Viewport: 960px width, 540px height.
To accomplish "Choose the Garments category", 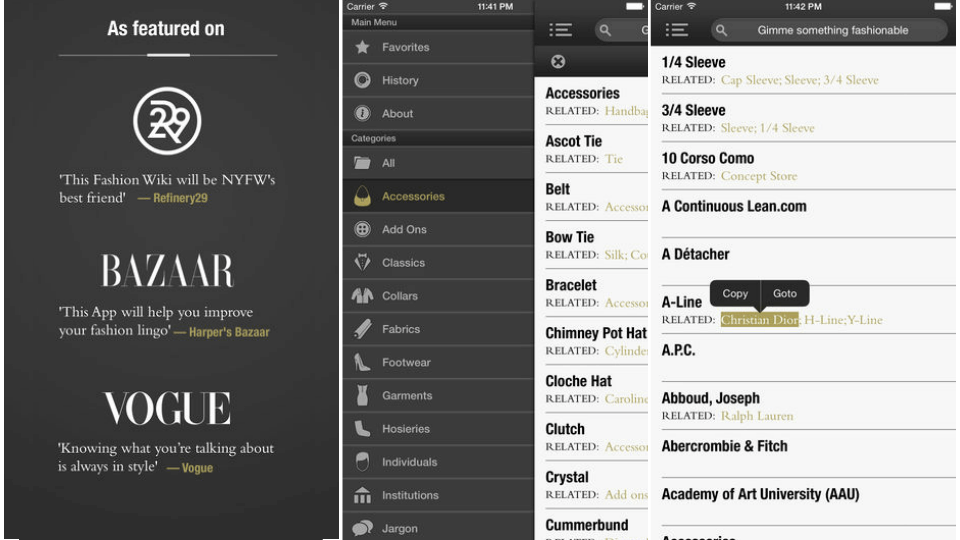I will tap(438, 396).
